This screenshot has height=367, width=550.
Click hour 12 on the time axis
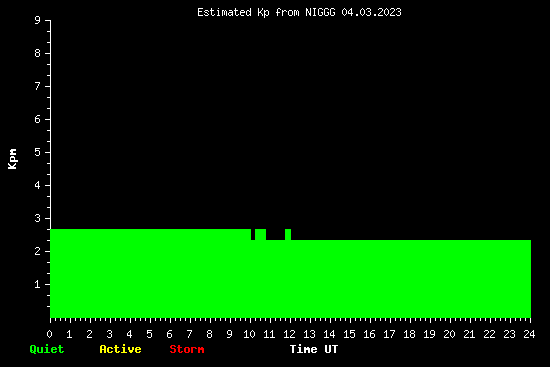289,334
